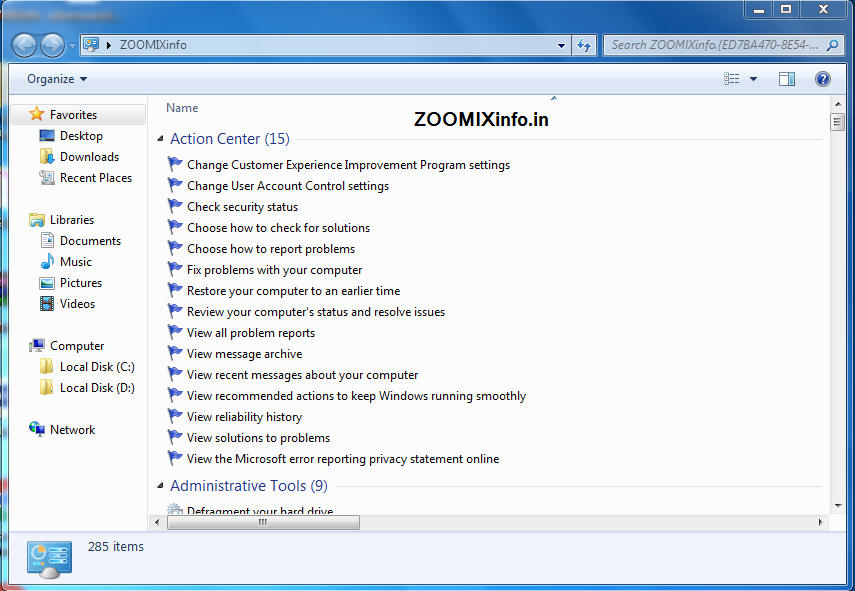Open Fix problems with your computer
The width and height of the screenshot is (855, 591).
274,269
